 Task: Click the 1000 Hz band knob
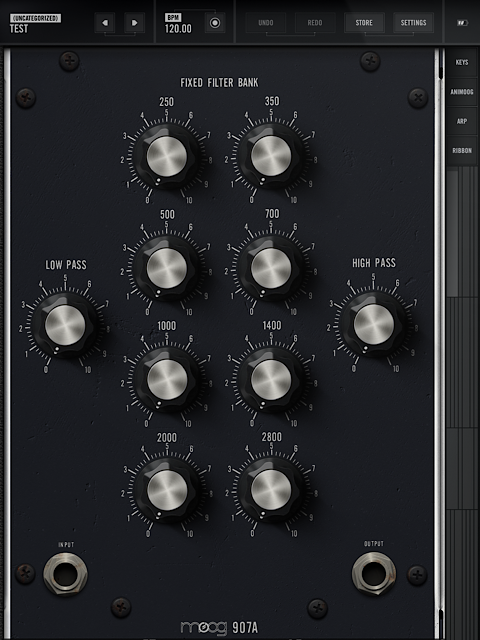167,380
